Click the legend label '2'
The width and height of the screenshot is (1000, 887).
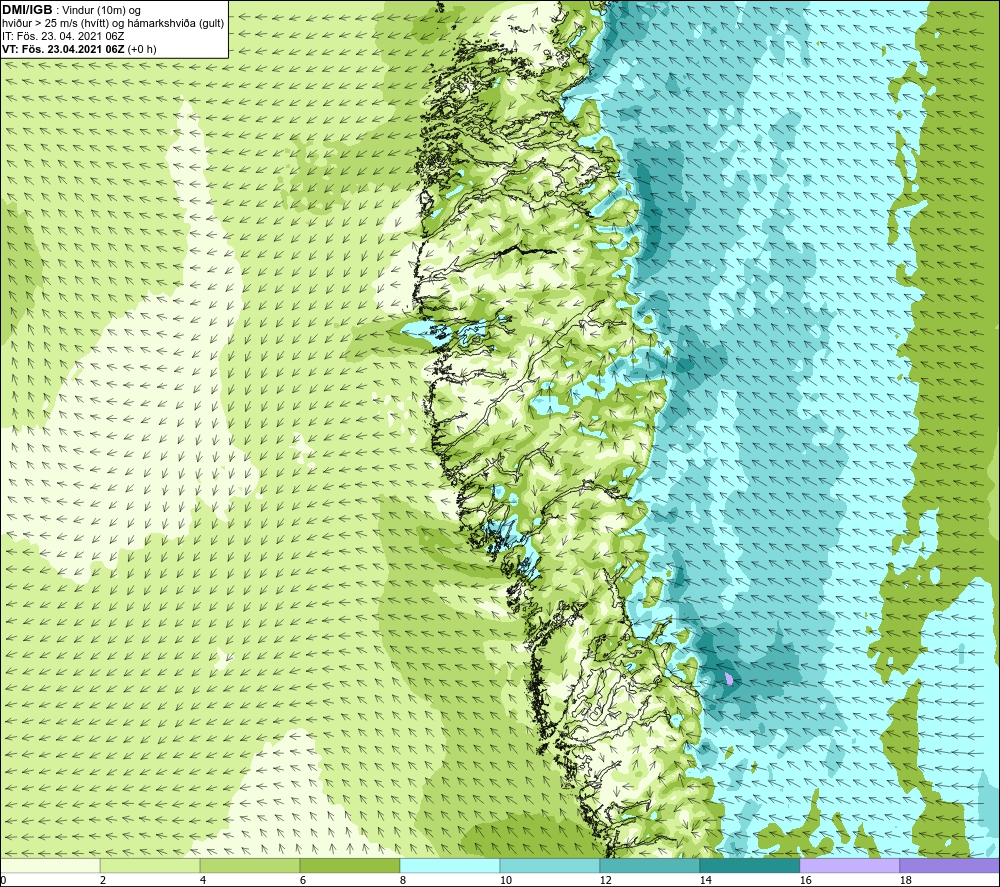click(103, 881)
